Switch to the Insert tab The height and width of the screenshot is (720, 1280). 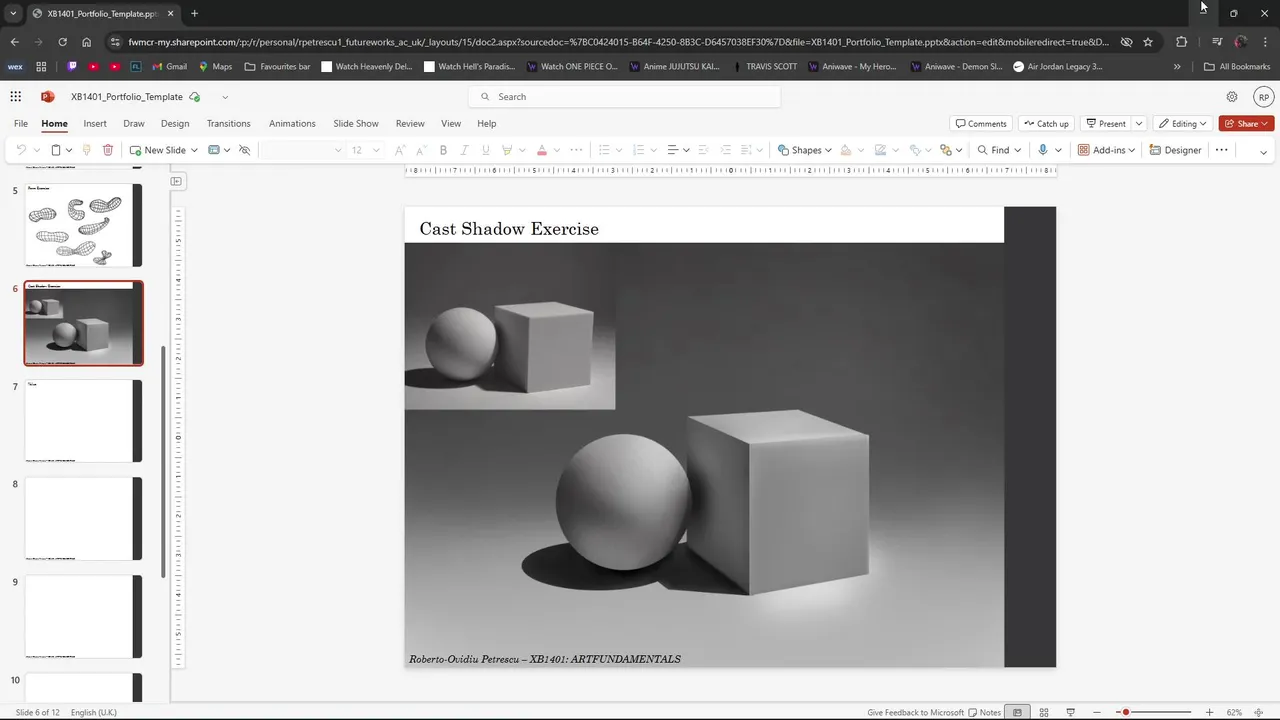coord(95,124)
